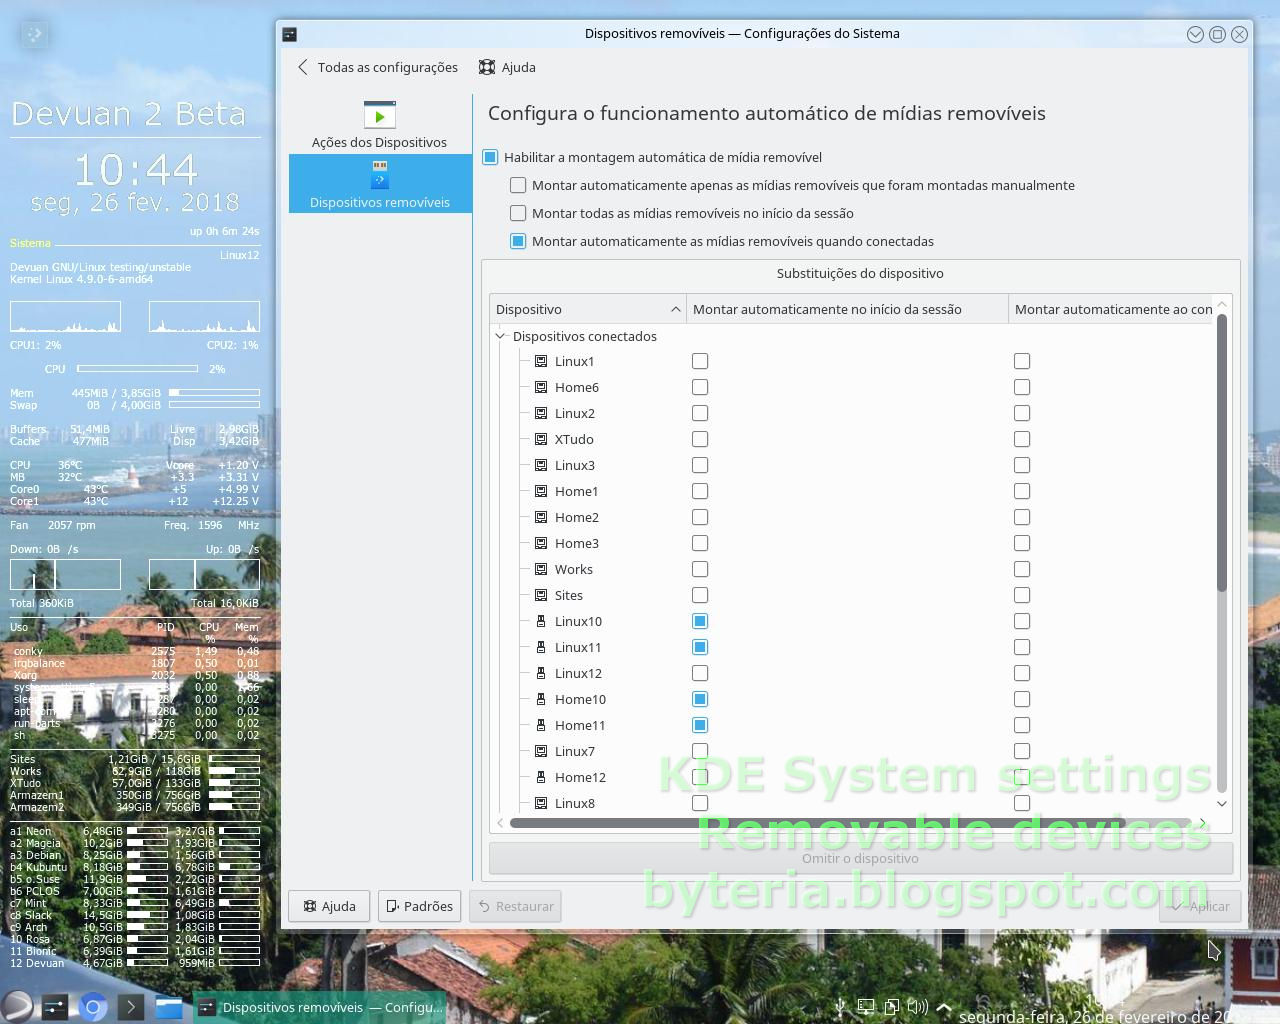Screen dimensions: 1280x1024
Task: Collapse the "Dispositivos conectados" tree
Action: 500,337
